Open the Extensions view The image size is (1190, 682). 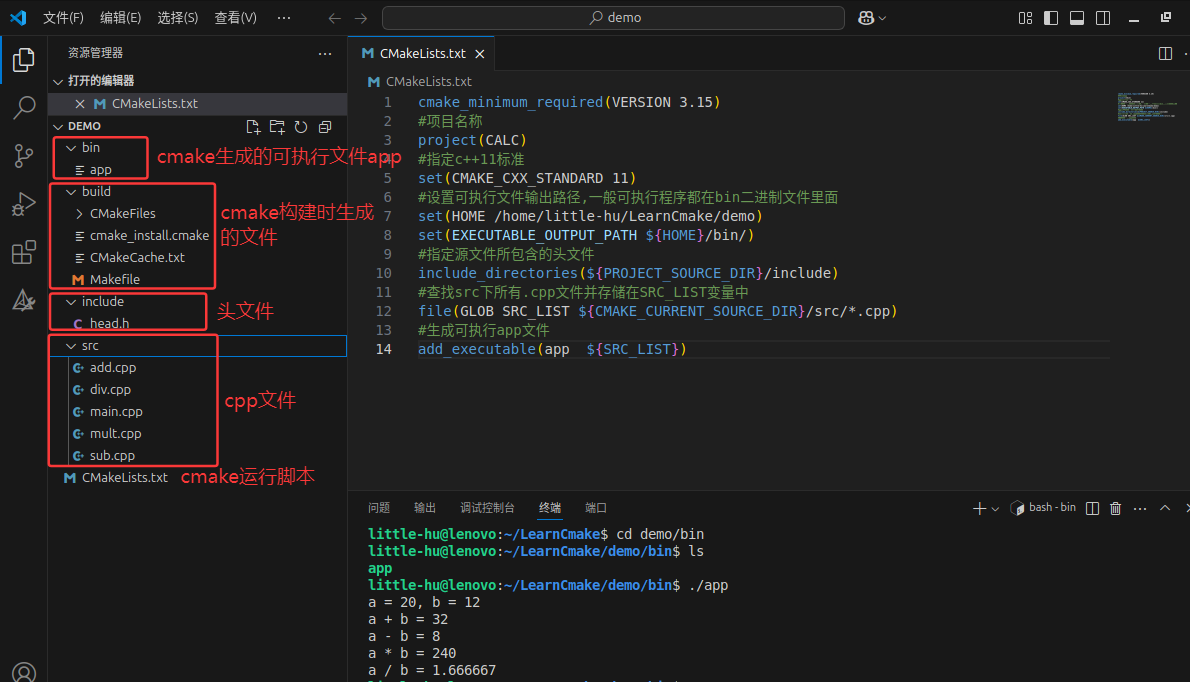click(x=24, y=252)
